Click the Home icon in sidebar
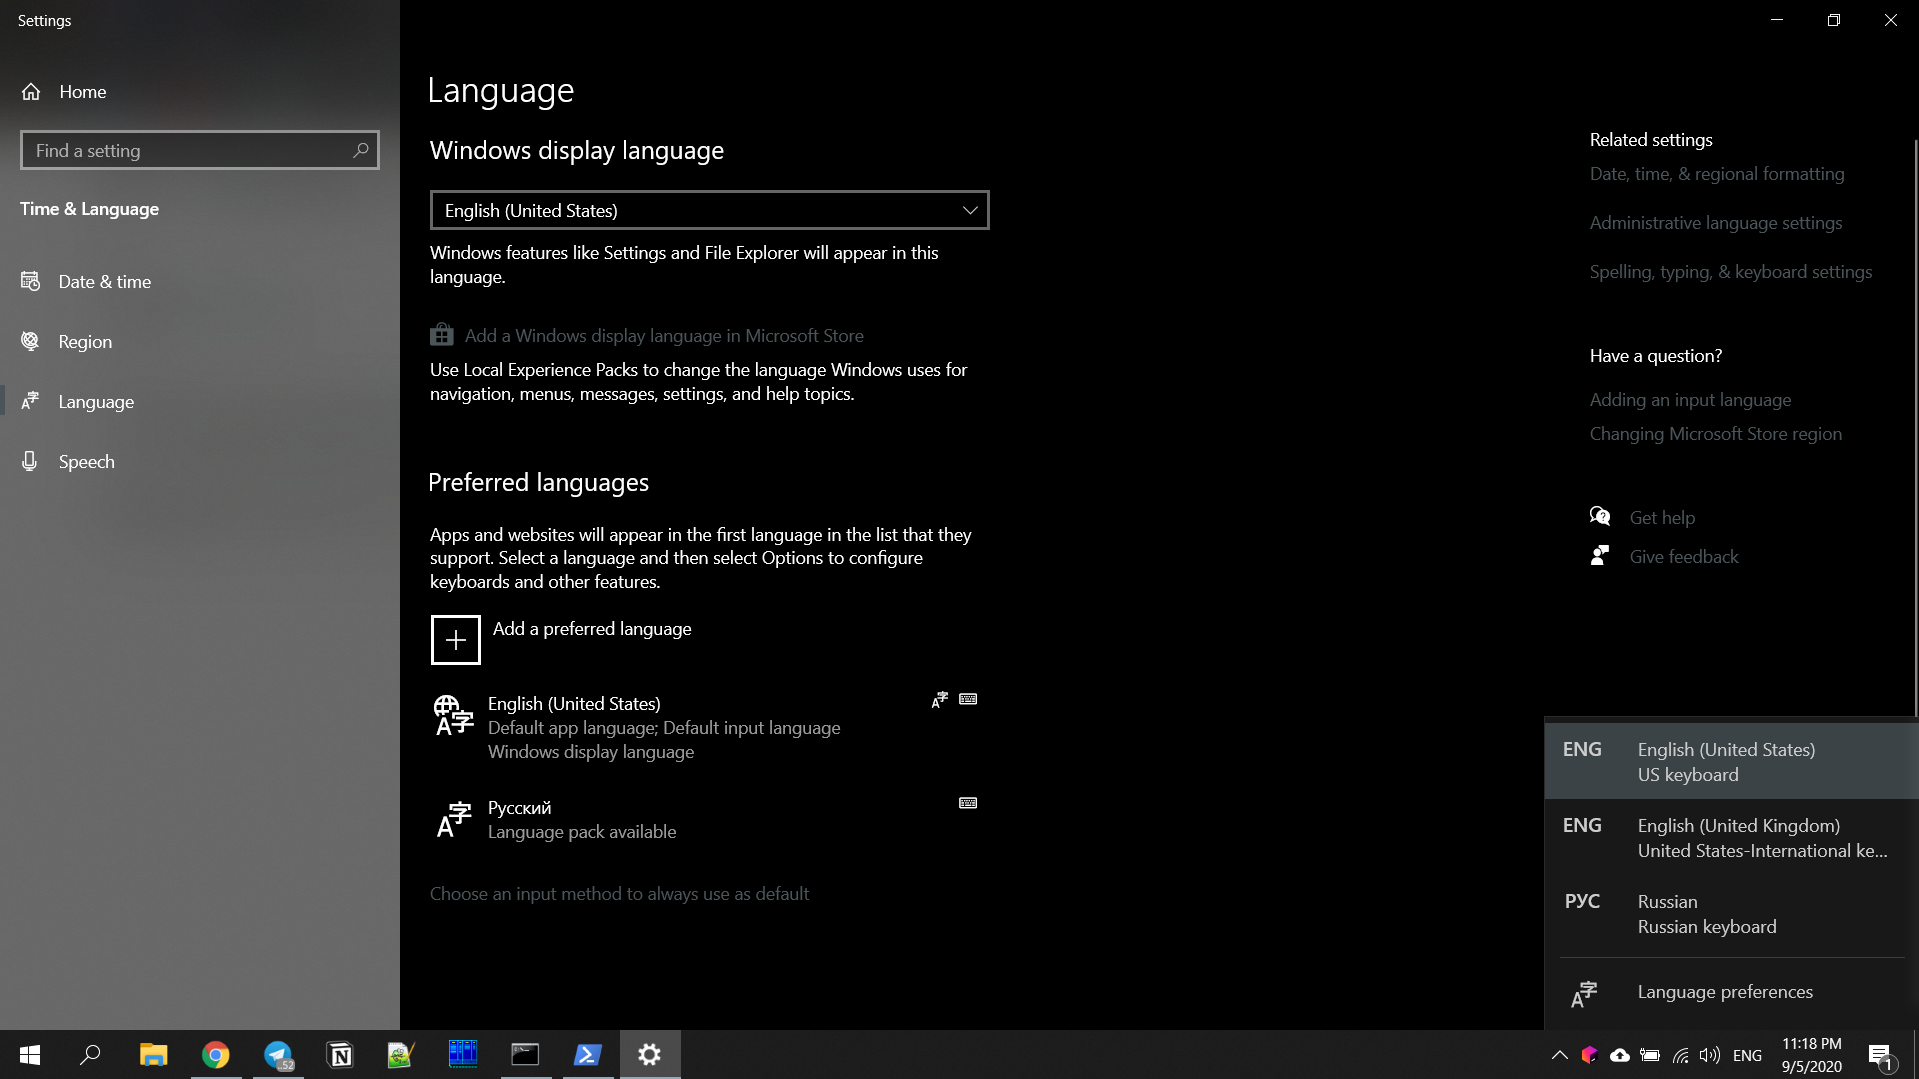 click(31, 92)
